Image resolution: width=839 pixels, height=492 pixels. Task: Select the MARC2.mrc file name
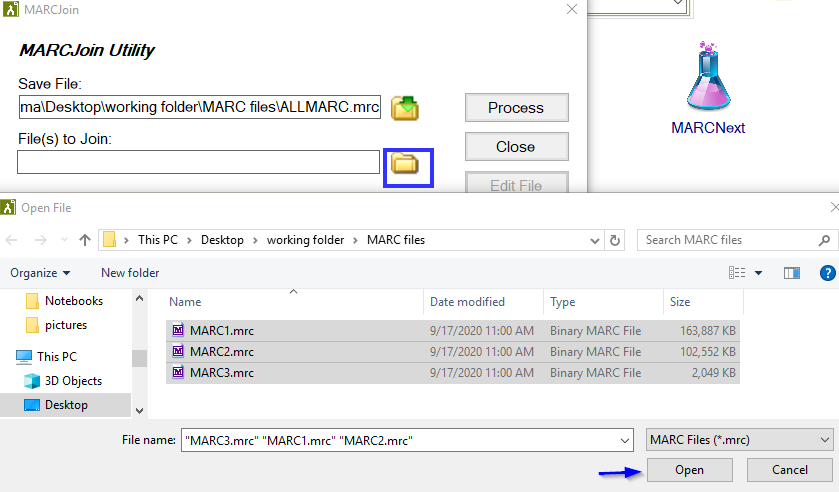[x=222, y=352]
